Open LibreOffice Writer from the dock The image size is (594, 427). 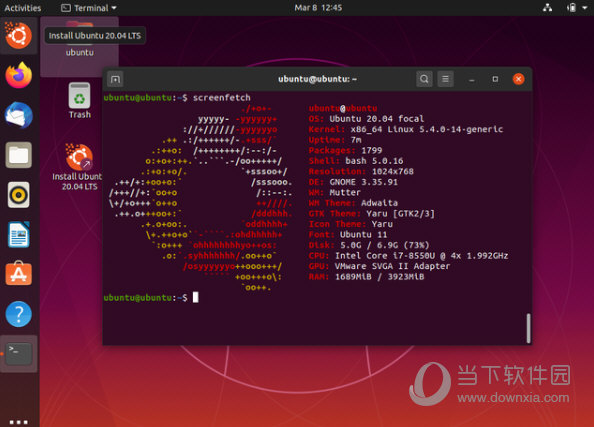[19, 235]
